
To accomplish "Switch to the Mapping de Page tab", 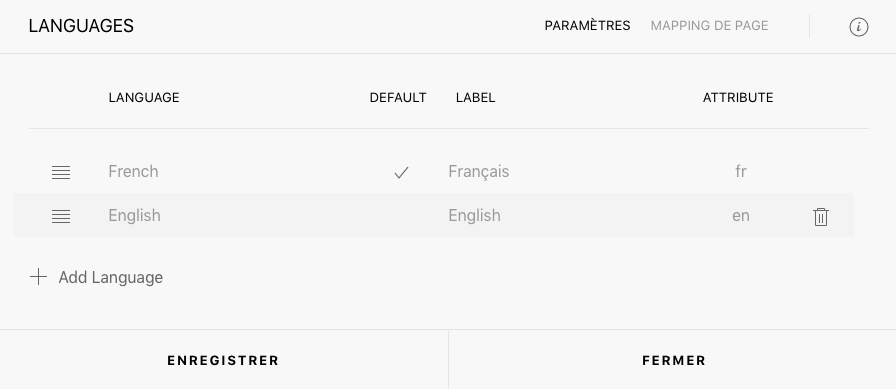I will point(709,26).
